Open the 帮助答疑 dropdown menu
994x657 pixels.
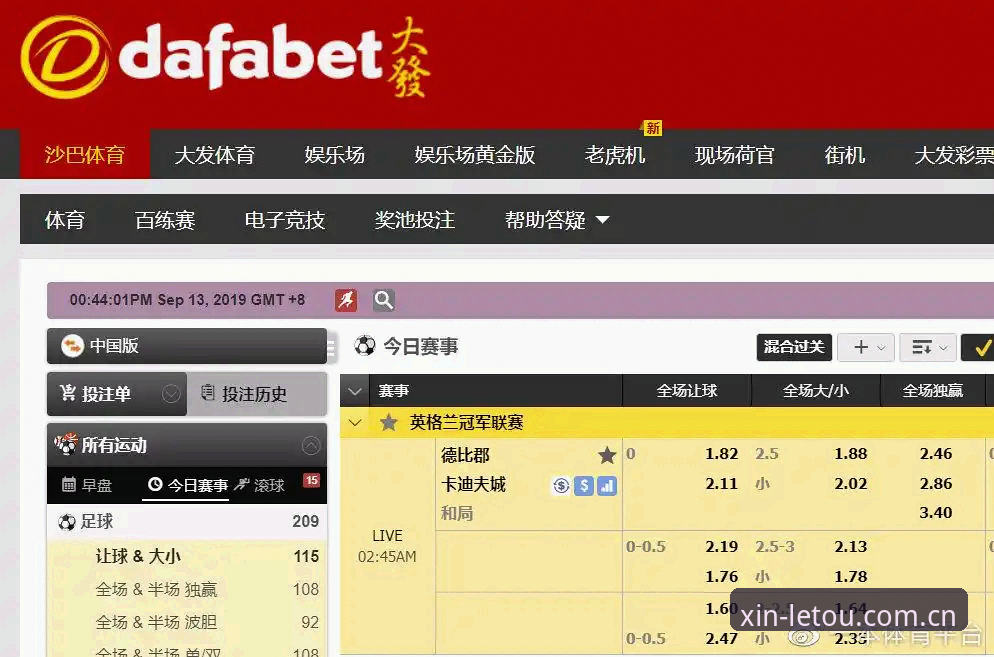coord(557,220)
